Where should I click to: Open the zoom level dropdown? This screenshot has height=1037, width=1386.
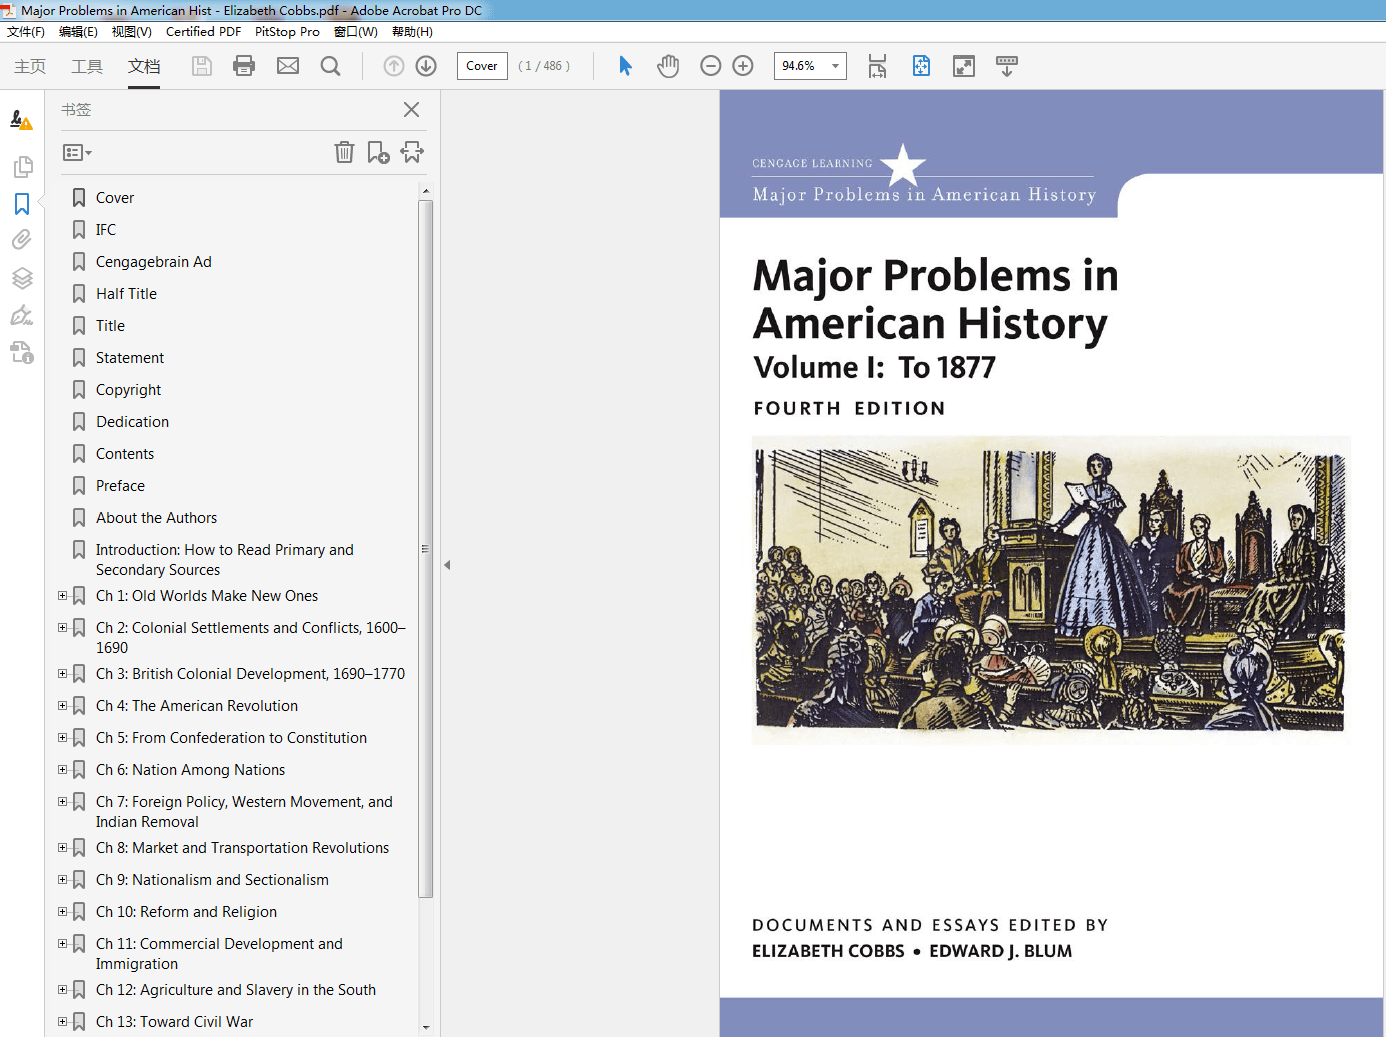[x=835, y=65]
